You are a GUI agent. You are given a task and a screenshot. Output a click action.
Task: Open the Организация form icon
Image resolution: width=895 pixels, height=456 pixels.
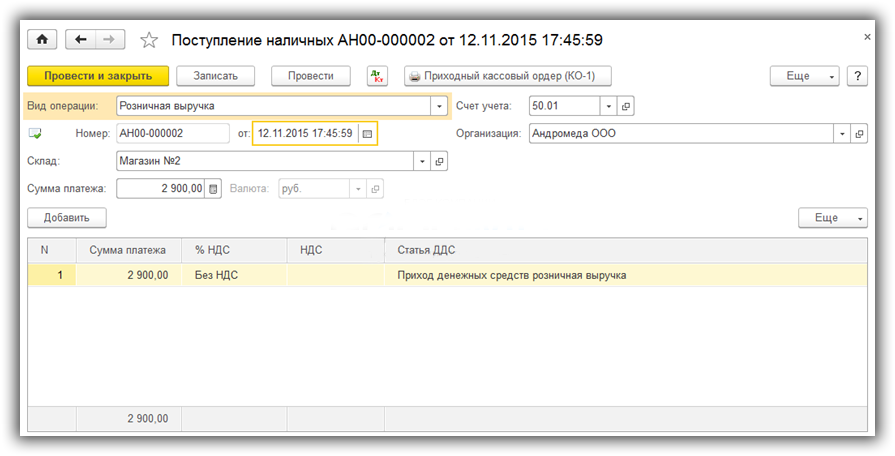pyautogui.click(x=859, y=133)
